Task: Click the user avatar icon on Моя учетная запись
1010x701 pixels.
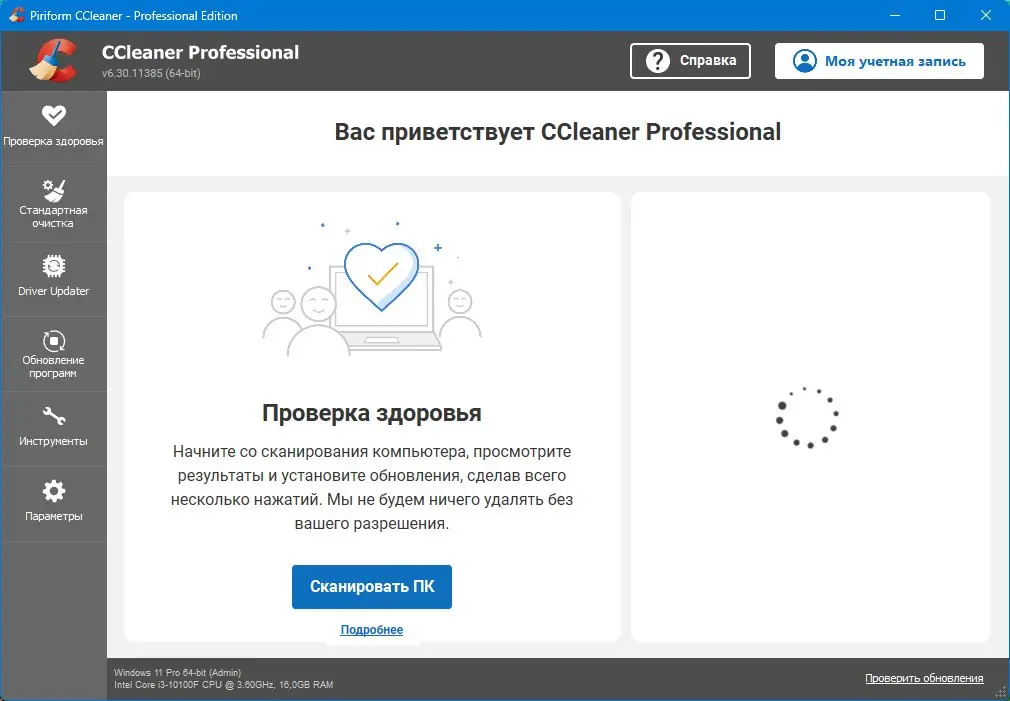Action: (803, 60)
